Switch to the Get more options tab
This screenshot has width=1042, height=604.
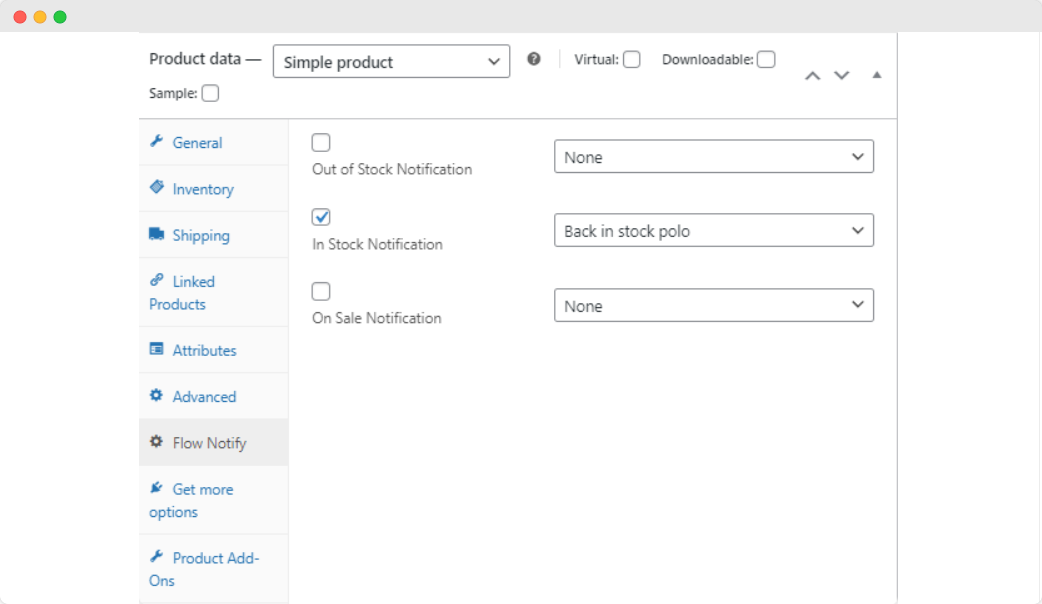195,500
